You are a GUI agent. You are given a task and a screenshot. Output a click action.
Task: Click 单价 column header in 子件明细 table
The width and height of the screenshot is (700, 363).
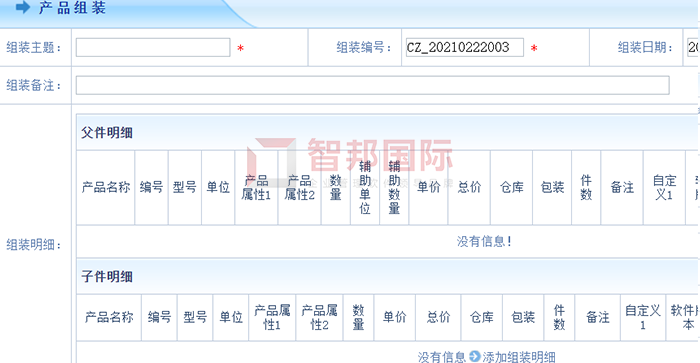tap(395, 317)
